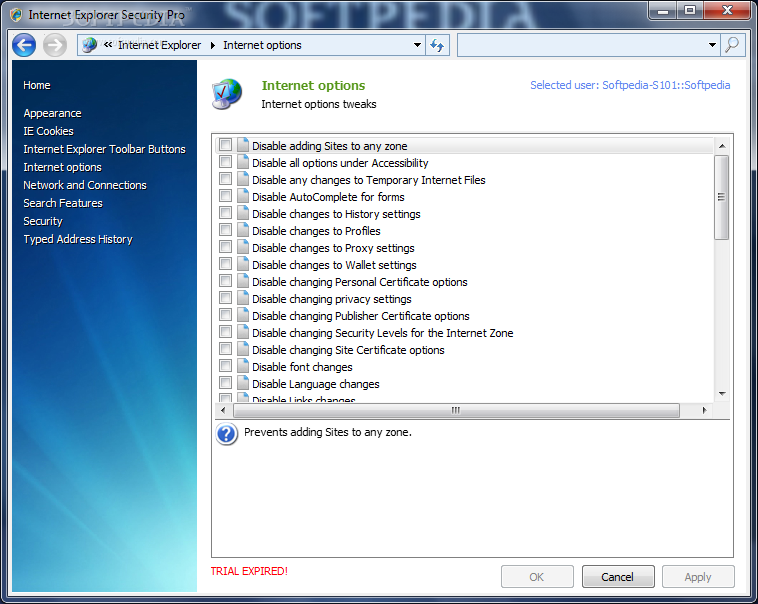The height and width of the screenshot is (604, 758).
Task: Click the OK button
Action: [x=537, y=577]
